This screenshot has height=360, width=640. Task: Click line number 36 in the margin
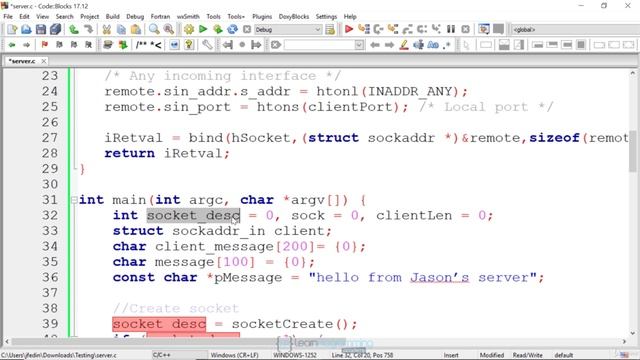pyautogui.click(x=50, y=278)
